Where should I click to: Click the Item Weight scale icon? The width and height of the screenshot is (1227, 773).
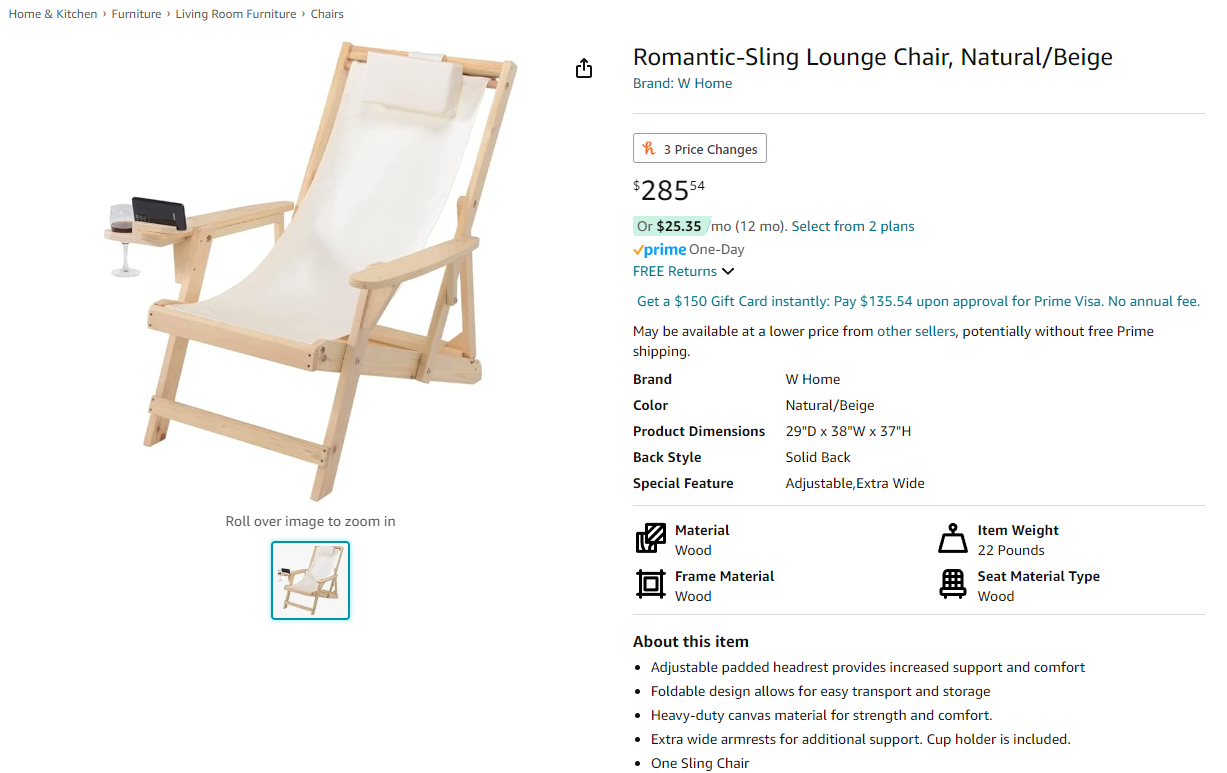coord(953,538)
